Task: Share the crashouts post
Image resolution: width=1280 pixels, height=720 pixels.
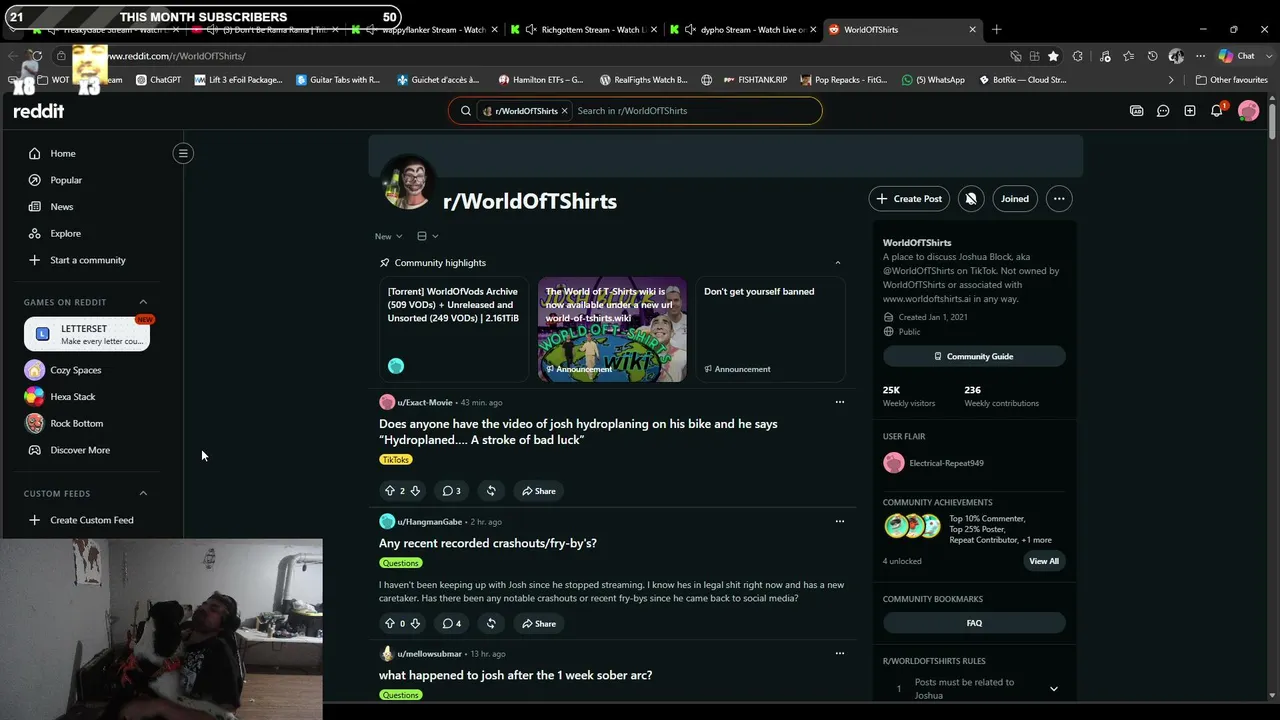Action: tap(538, 624)
